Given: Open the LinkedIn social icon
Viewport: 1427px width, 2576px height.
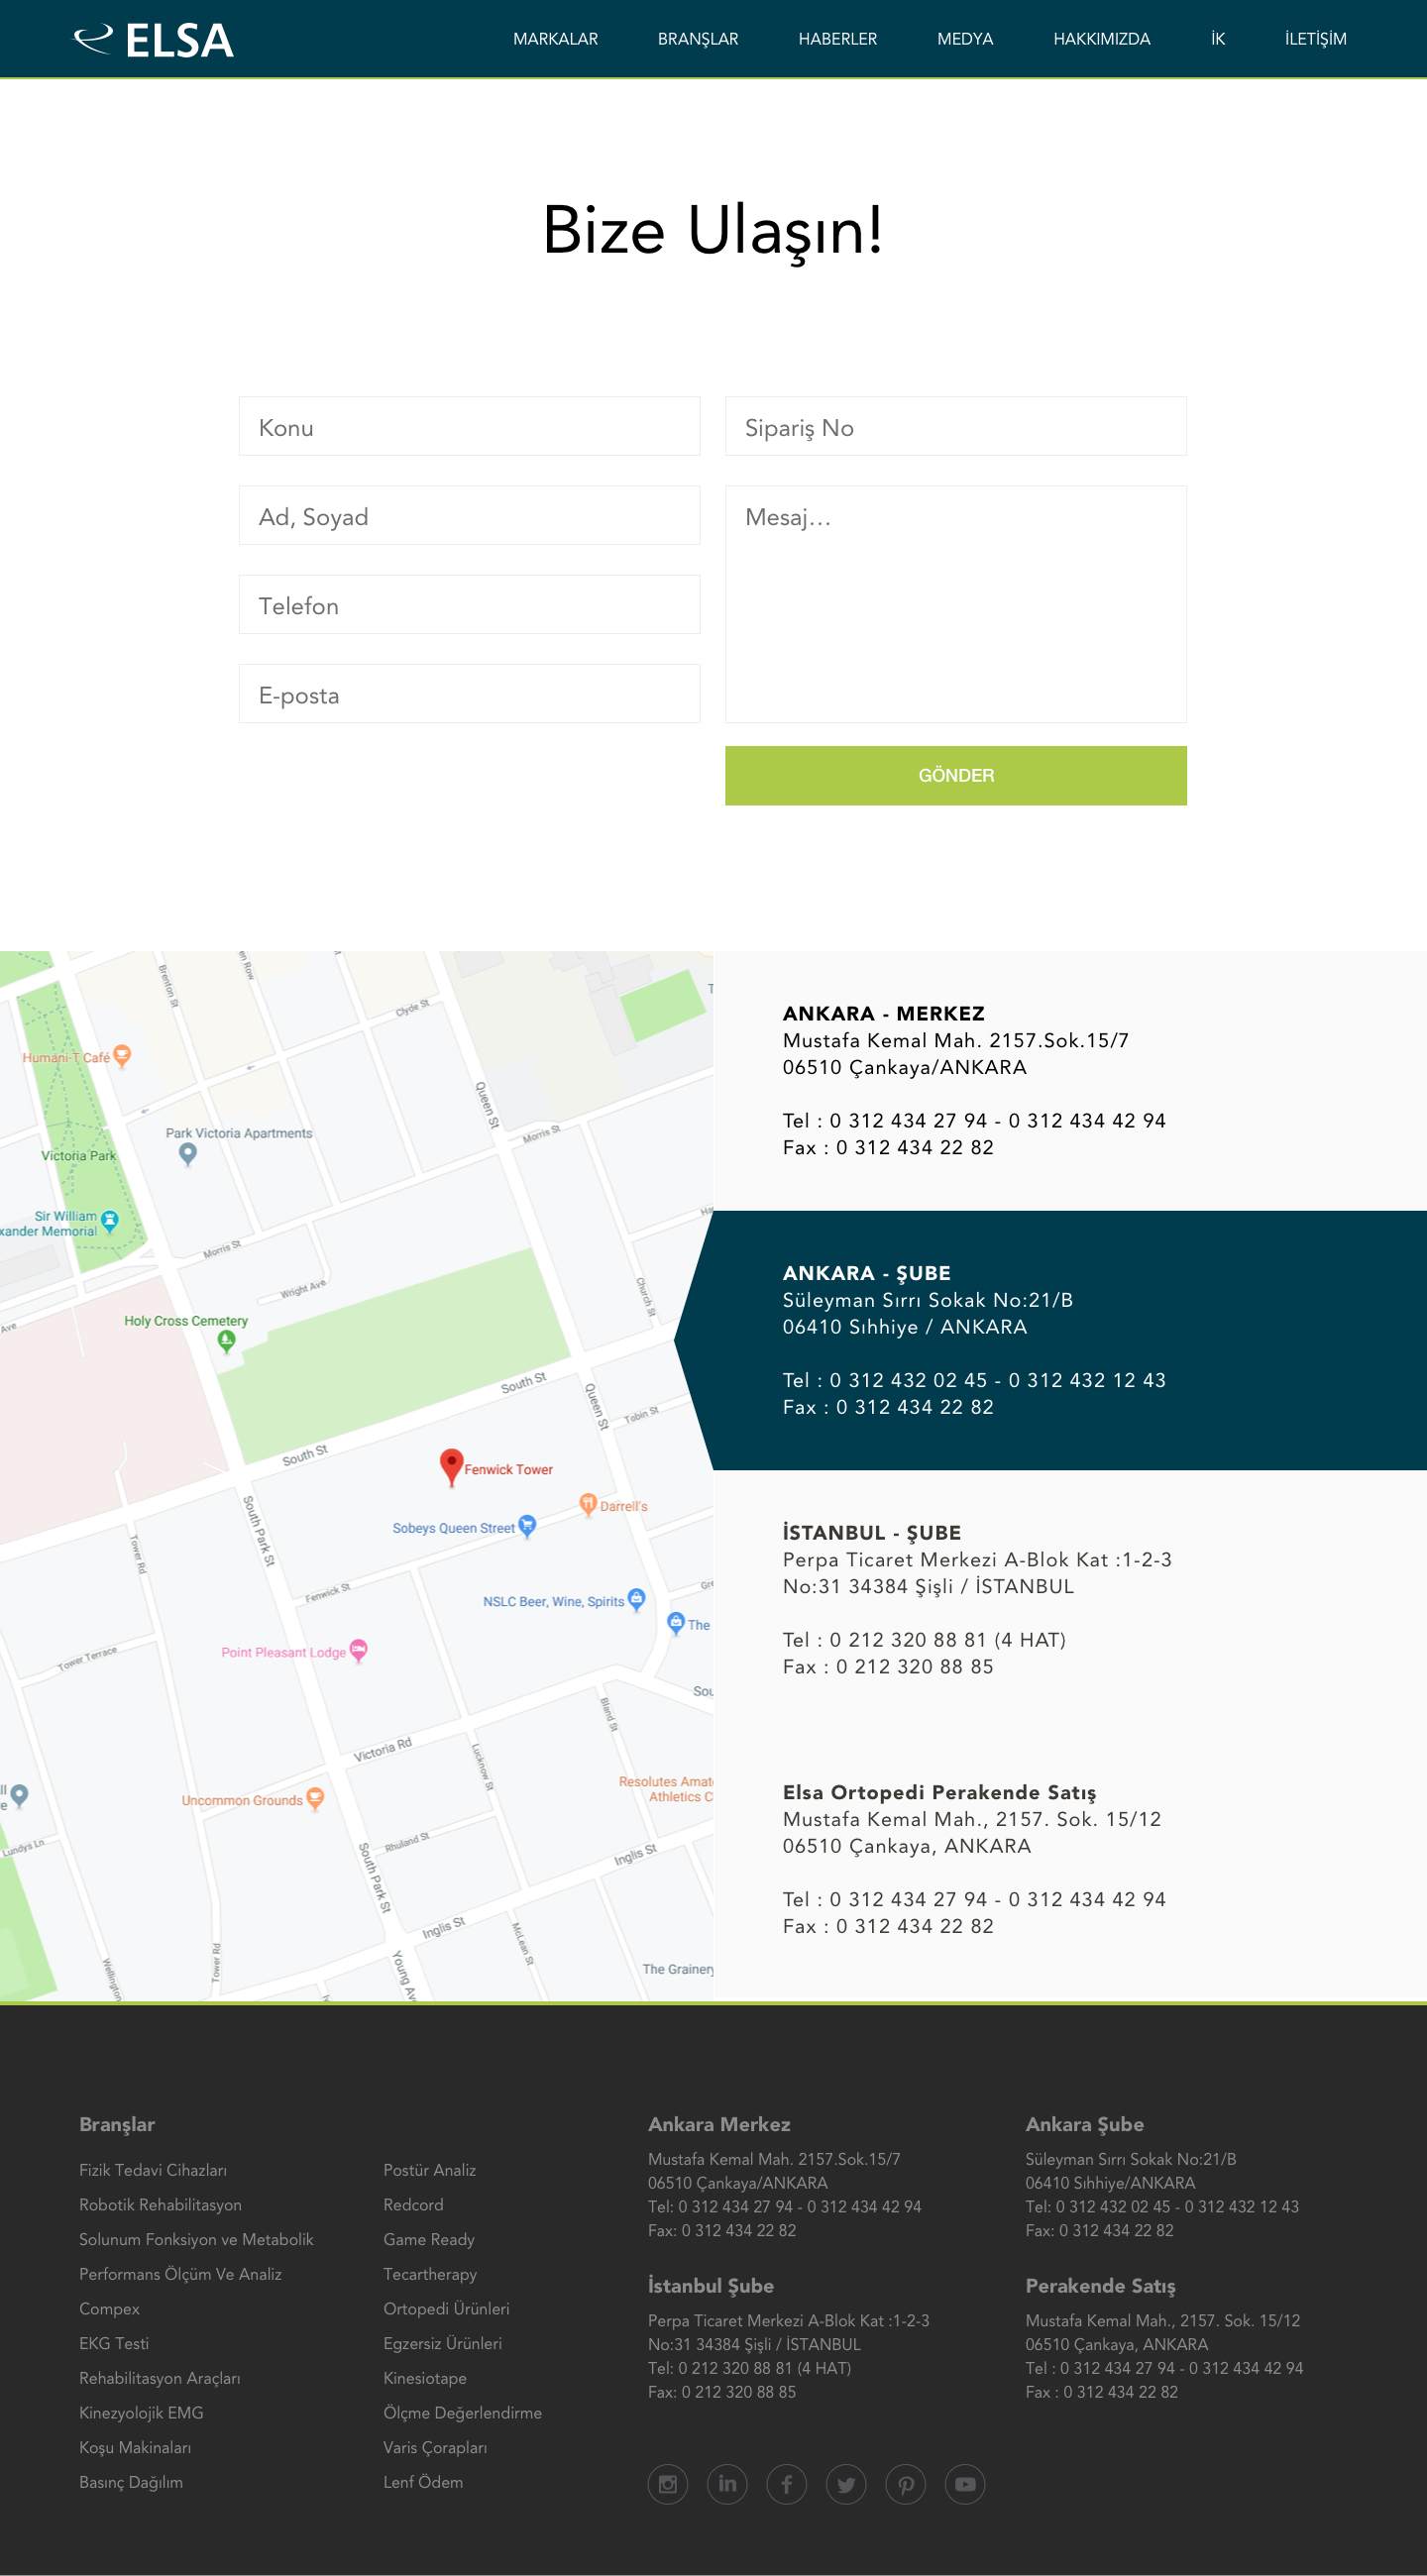Looking at the screenshot, I should (727, 2484).
